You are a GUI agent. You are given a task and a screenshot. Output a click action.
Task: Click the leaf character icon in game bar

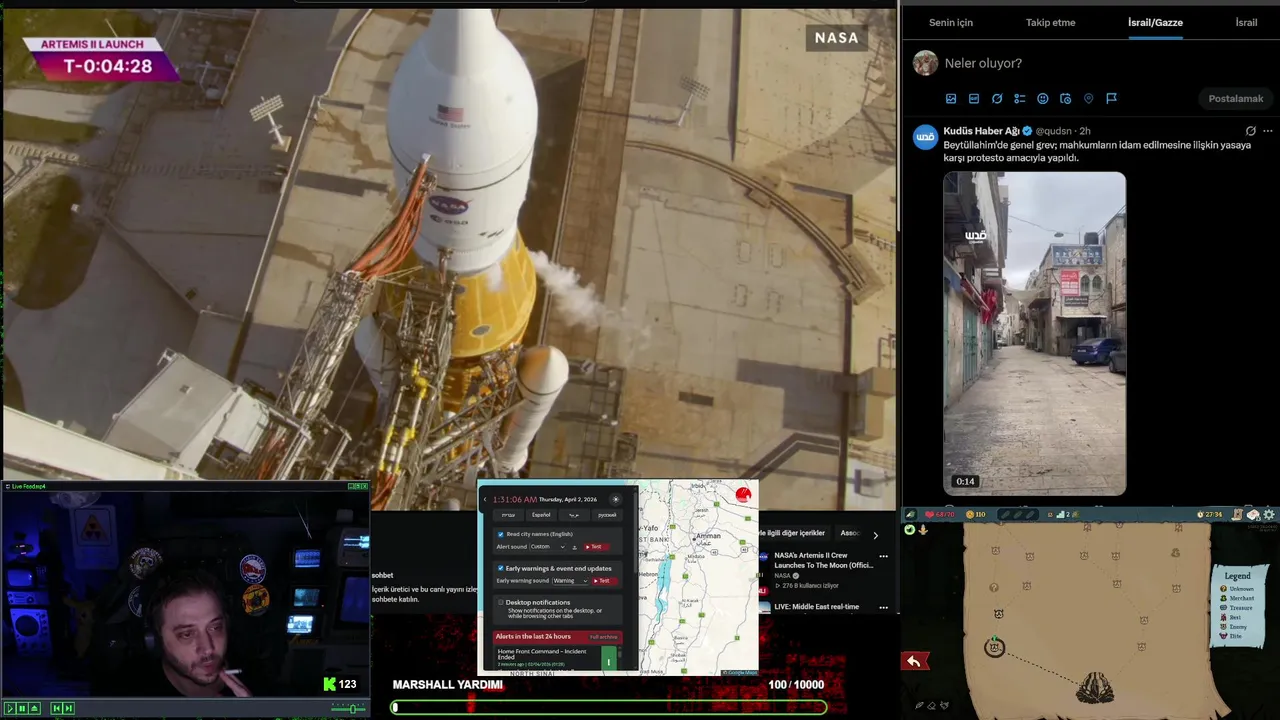[x=911, y=515]
